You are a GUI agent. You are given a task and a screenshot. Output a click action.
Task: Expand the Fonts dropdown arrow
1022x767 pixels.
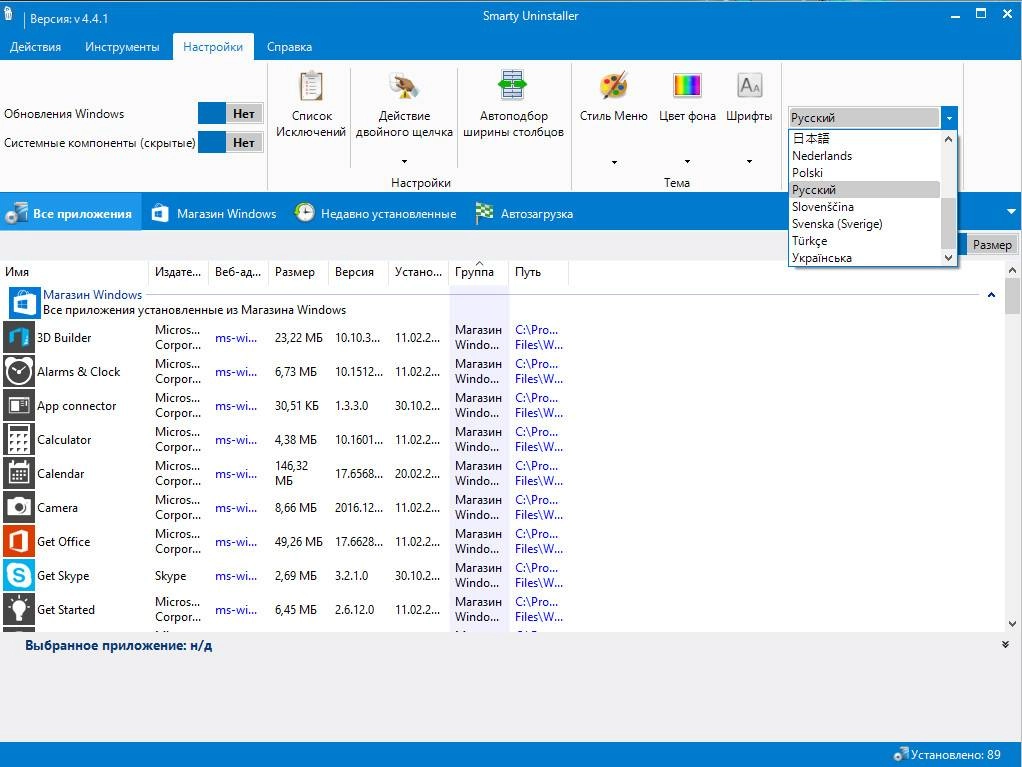pyautogui.click(x=749, y=161)
